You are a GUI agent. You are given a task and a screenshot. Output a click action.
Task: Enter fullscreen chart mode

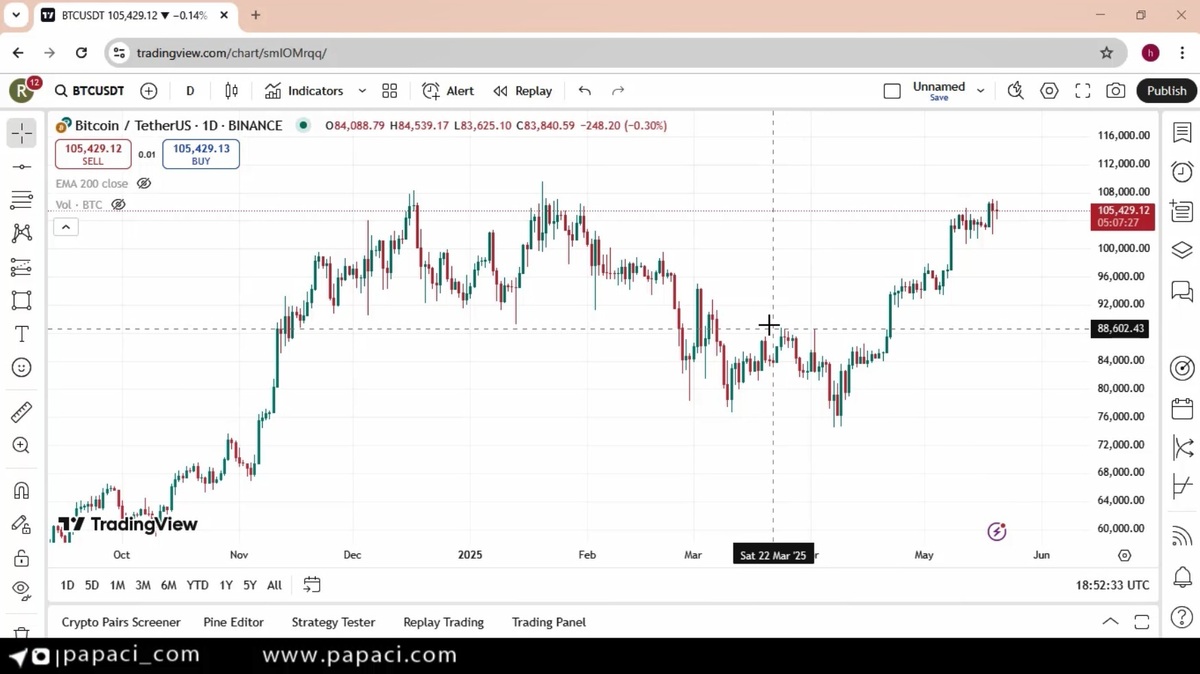click(x=1082, y=91)
